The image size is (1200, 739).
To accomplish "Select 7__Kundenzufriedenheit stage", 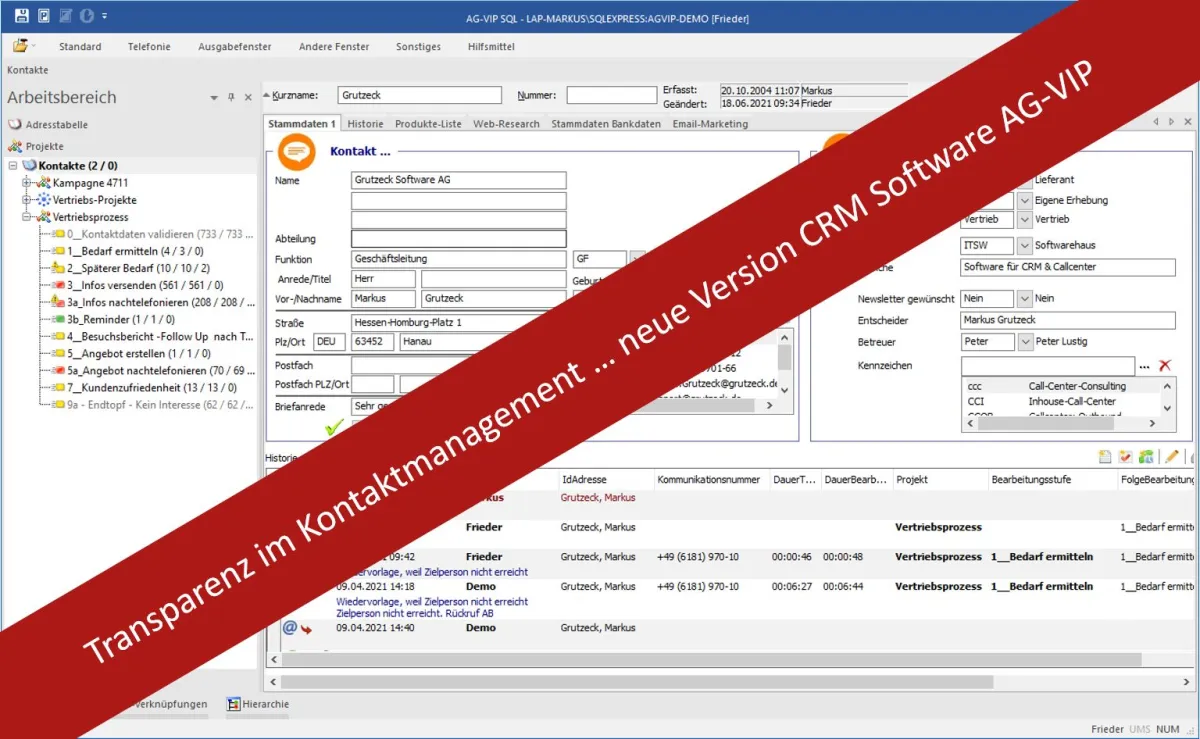I will tap(152, 387).
